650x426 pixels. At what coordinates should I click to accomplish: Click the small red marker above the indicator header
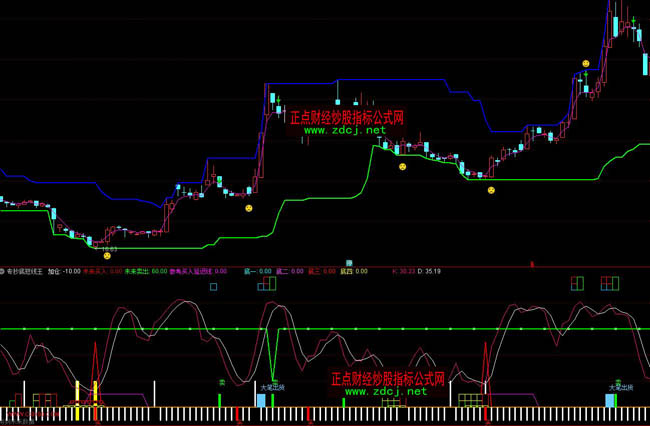point(531,264)
